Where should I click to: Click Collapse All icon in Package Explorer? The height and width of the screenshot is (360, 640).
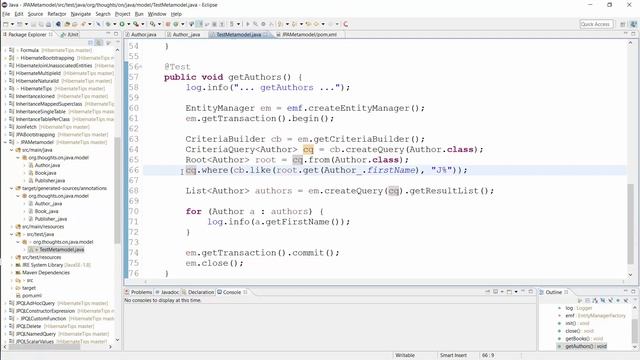tap(91, 42)
